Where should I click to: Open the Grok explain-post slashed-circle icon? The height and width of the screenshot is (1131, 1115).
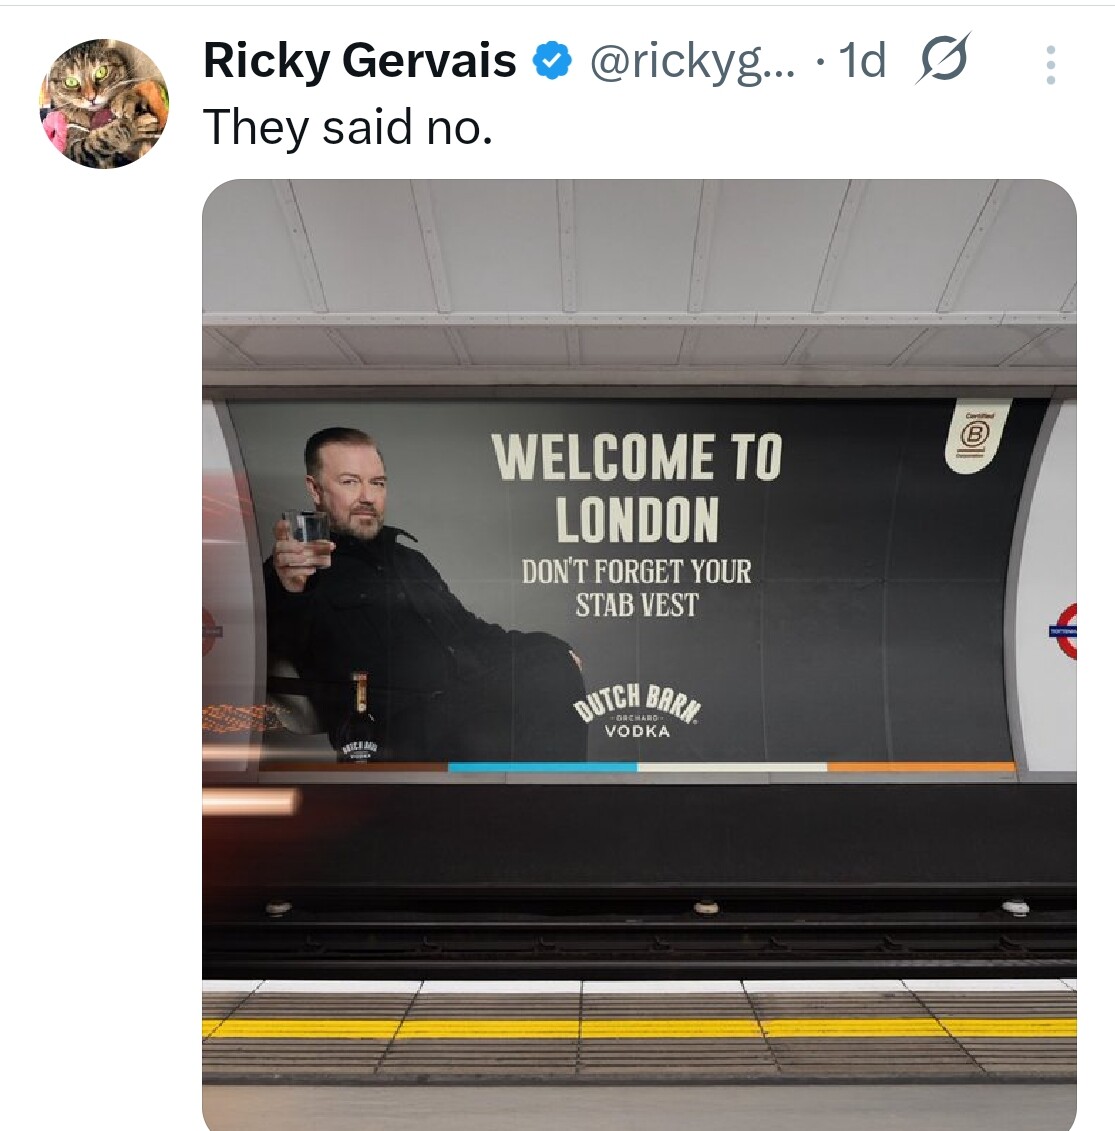click(943, 58)
